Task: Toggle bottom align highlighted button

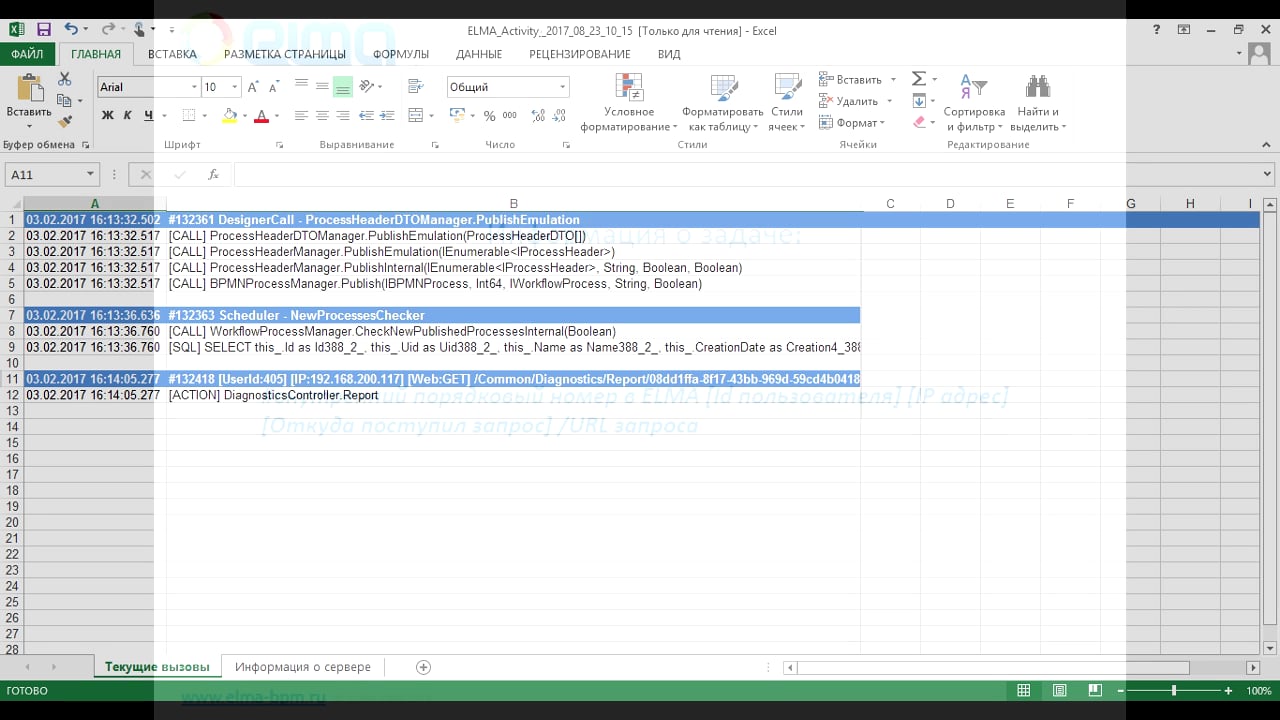Action: (x=343, y=87)
